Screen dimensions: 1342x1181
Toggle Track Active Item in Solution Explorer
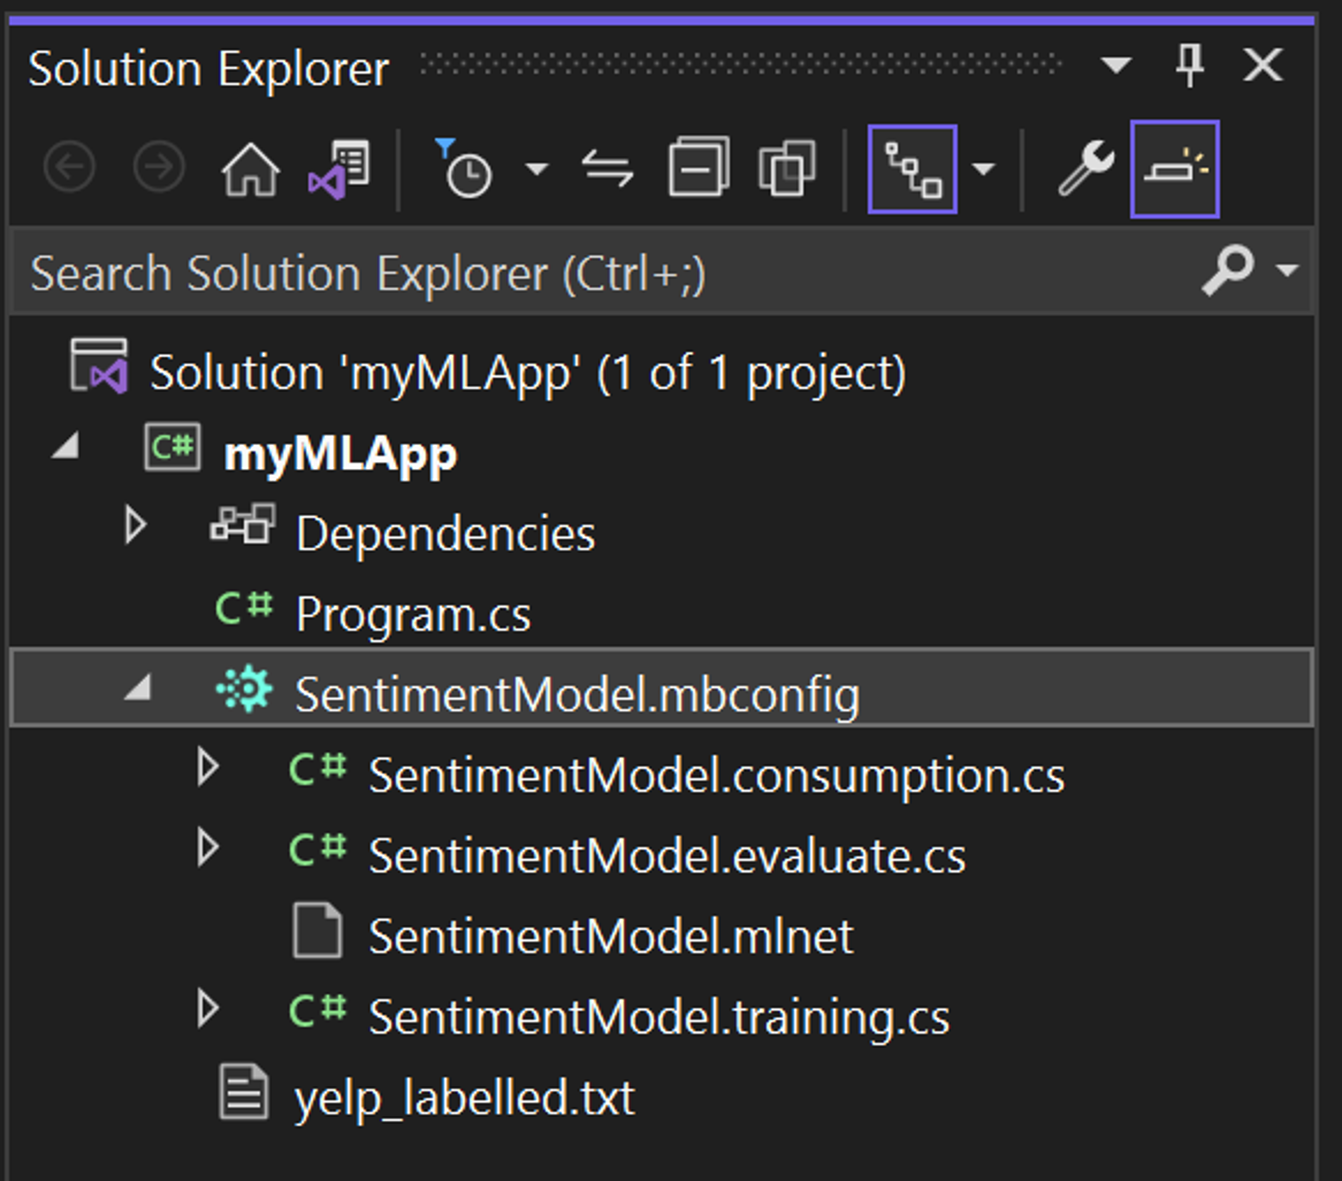[912, 168]
